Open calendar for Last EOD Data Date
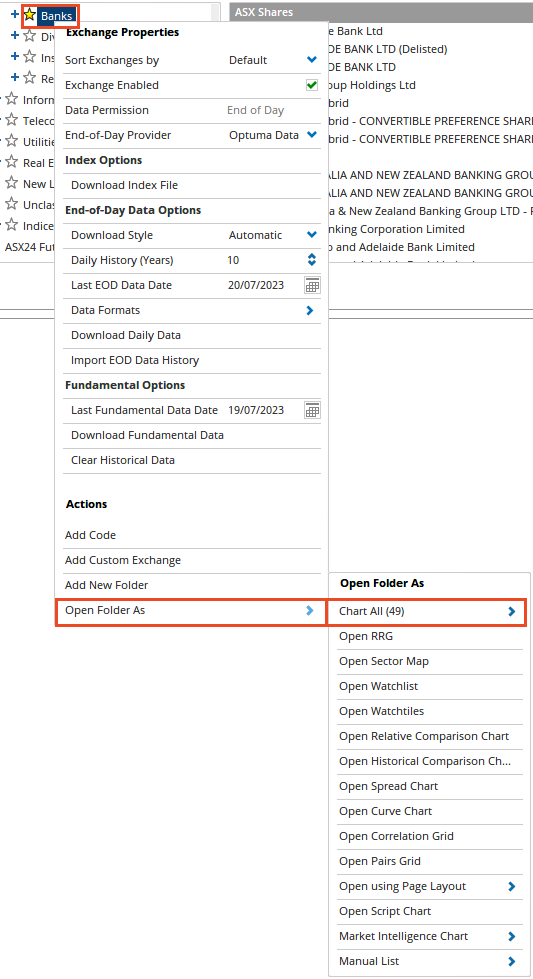Screen dimensions: 533x979 click(312, 285)
